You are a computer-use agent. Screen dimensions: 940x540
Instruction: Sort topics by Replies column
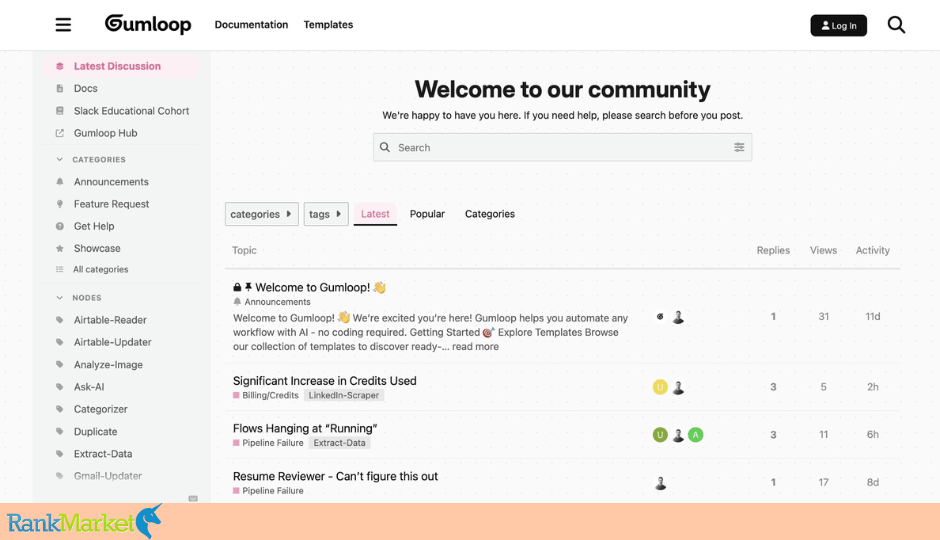click(x=773, y=250)
